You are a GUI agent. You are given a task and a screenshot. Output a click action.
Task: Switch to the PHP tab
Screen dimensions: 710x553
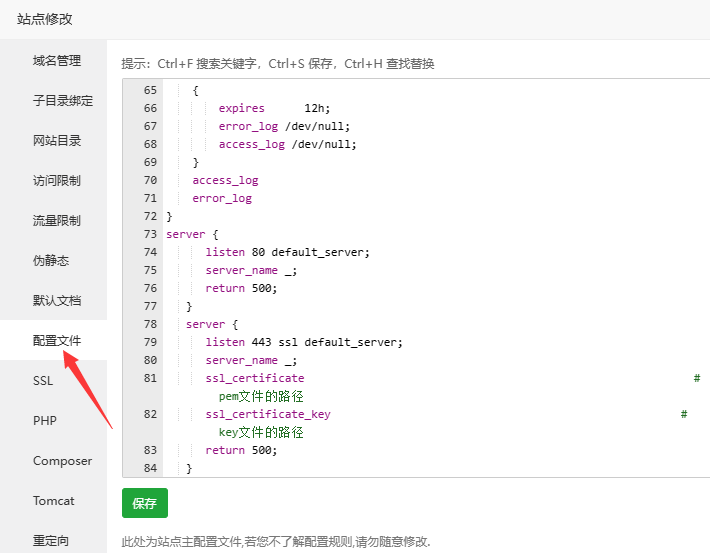click(x=45, y=421)
